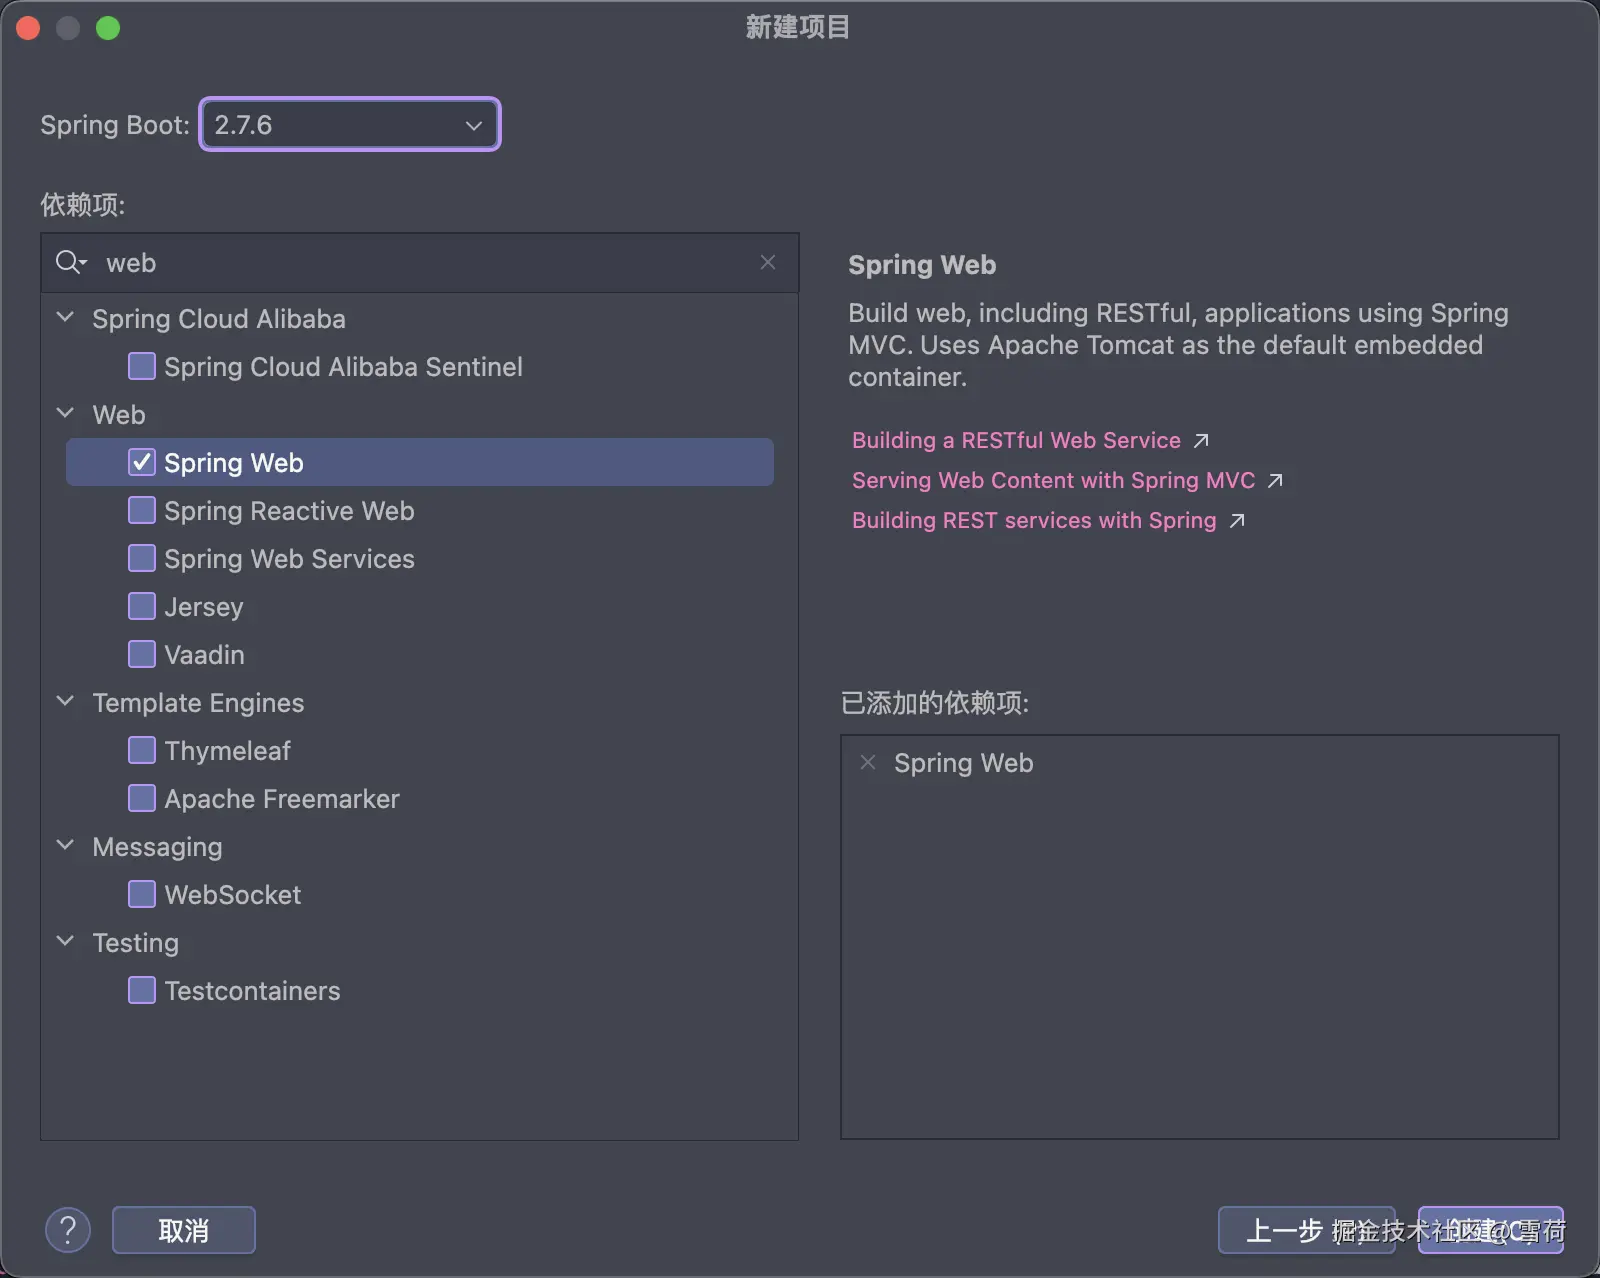Collapse the Messaging group

[x=66, y=845]
